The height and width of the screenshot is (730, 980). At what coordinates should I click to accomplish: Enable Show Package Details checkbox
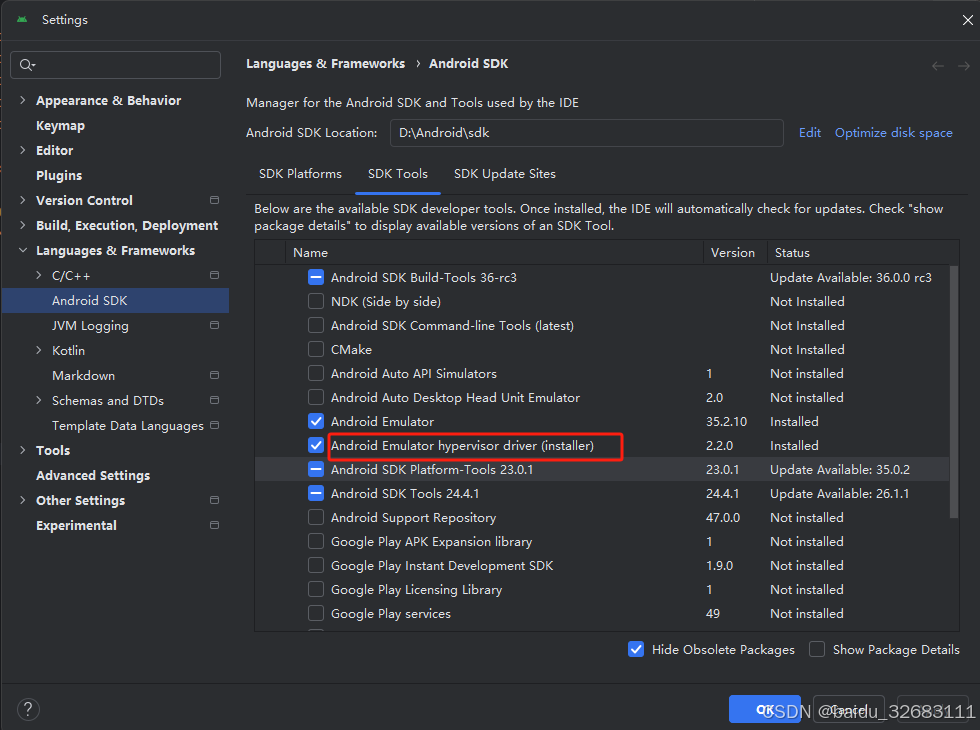click(816, 649)
